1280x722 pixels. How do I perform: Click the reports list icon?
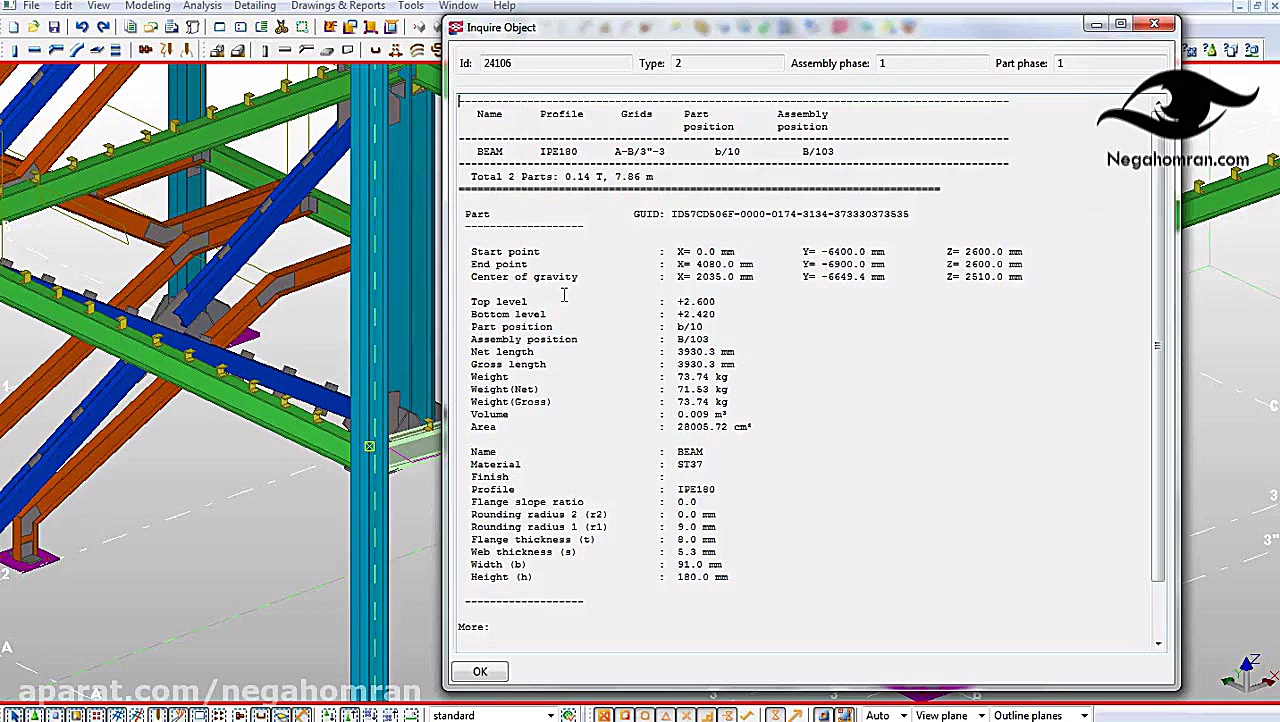point(131,27)
